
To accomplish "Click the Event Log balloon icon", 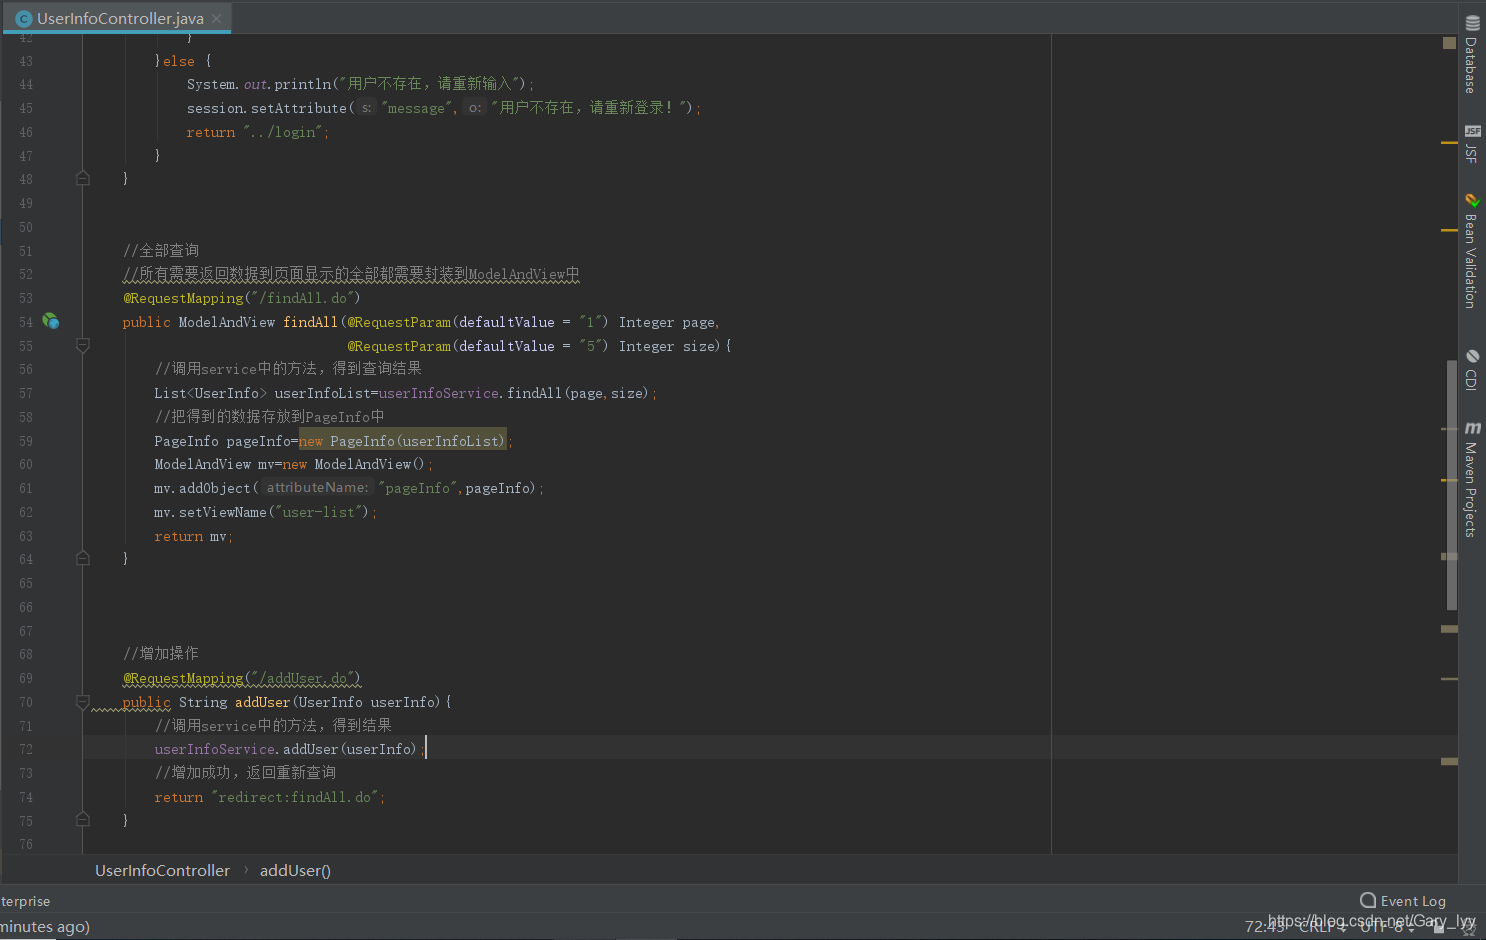I will pos(1368,900).
